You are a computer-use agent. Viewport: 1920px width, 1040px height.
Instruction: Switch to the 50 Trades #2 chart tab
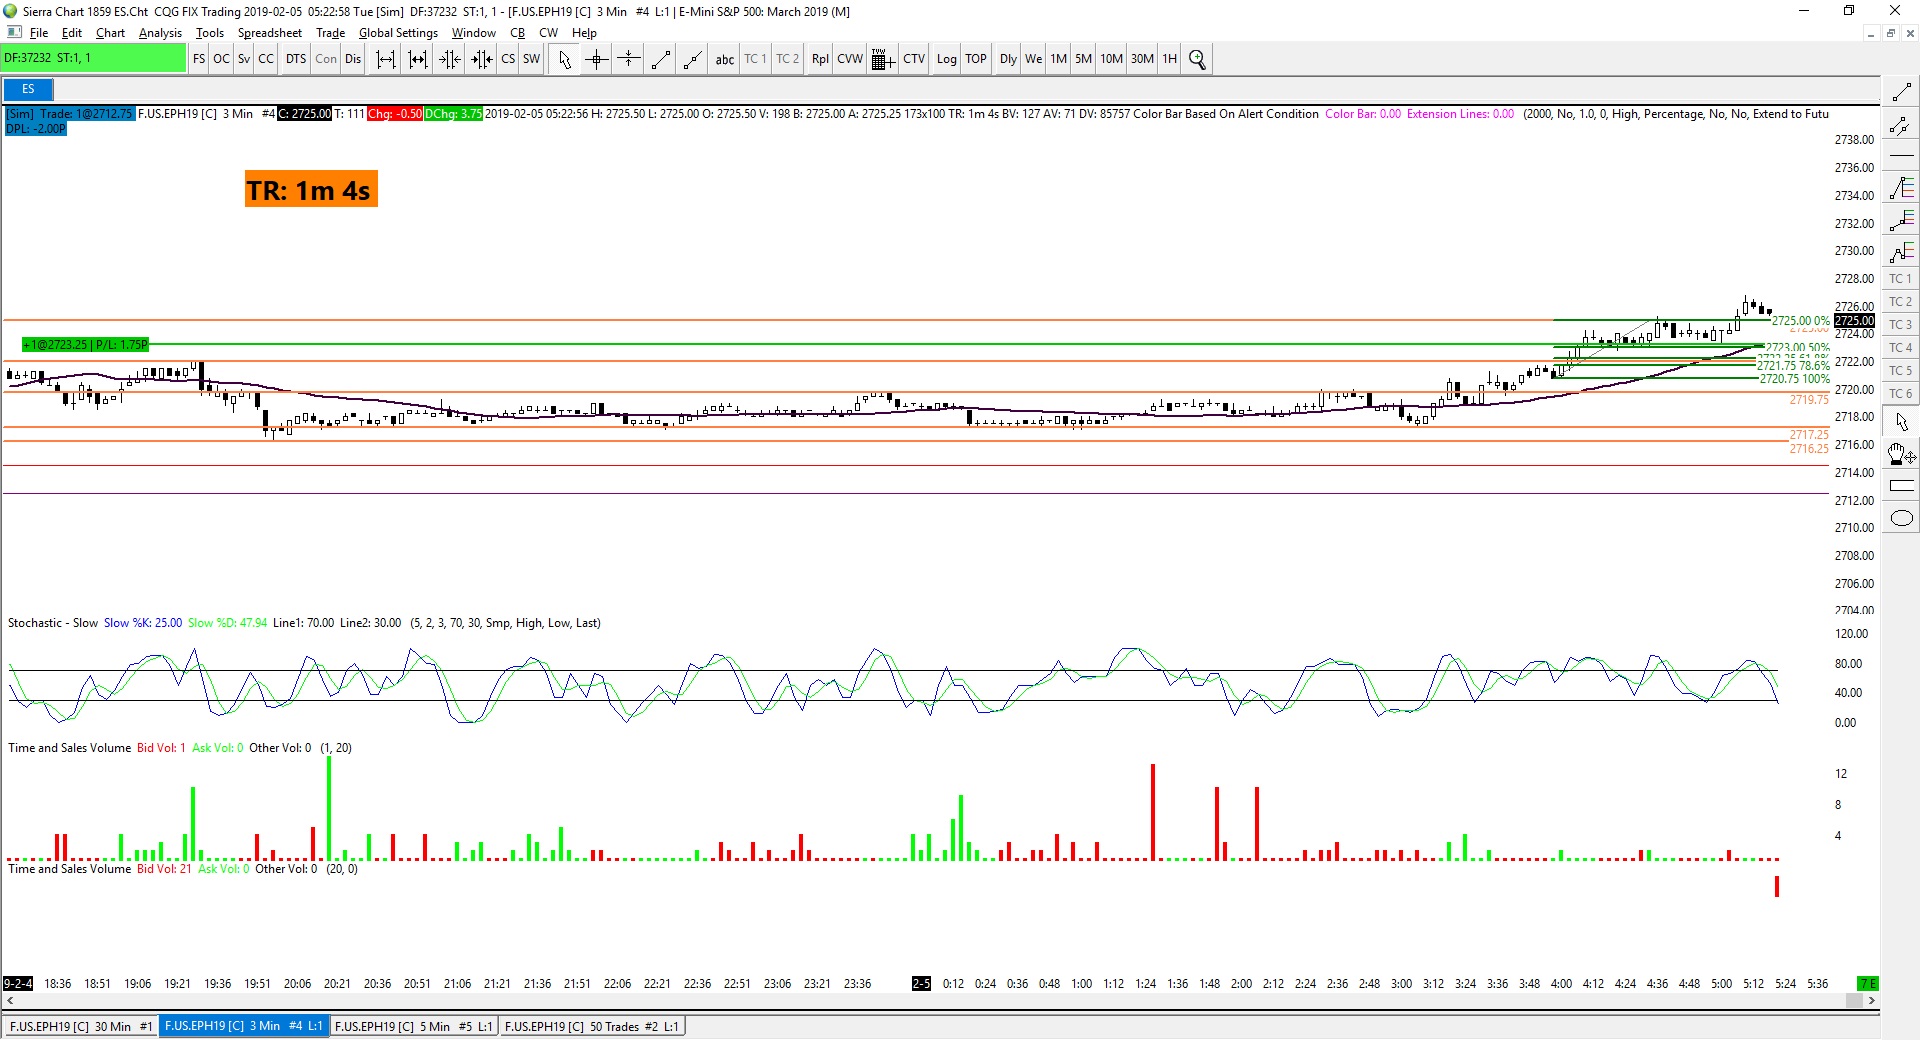pos(592,1026)
